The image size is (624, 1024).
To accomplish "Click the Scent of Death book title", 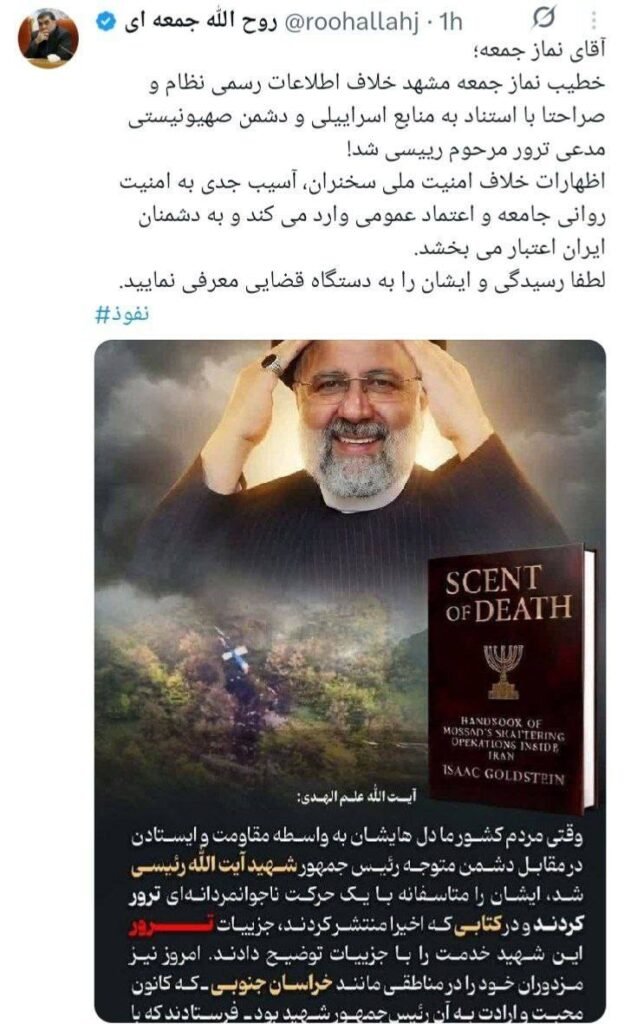I will (x=508, y=593).
